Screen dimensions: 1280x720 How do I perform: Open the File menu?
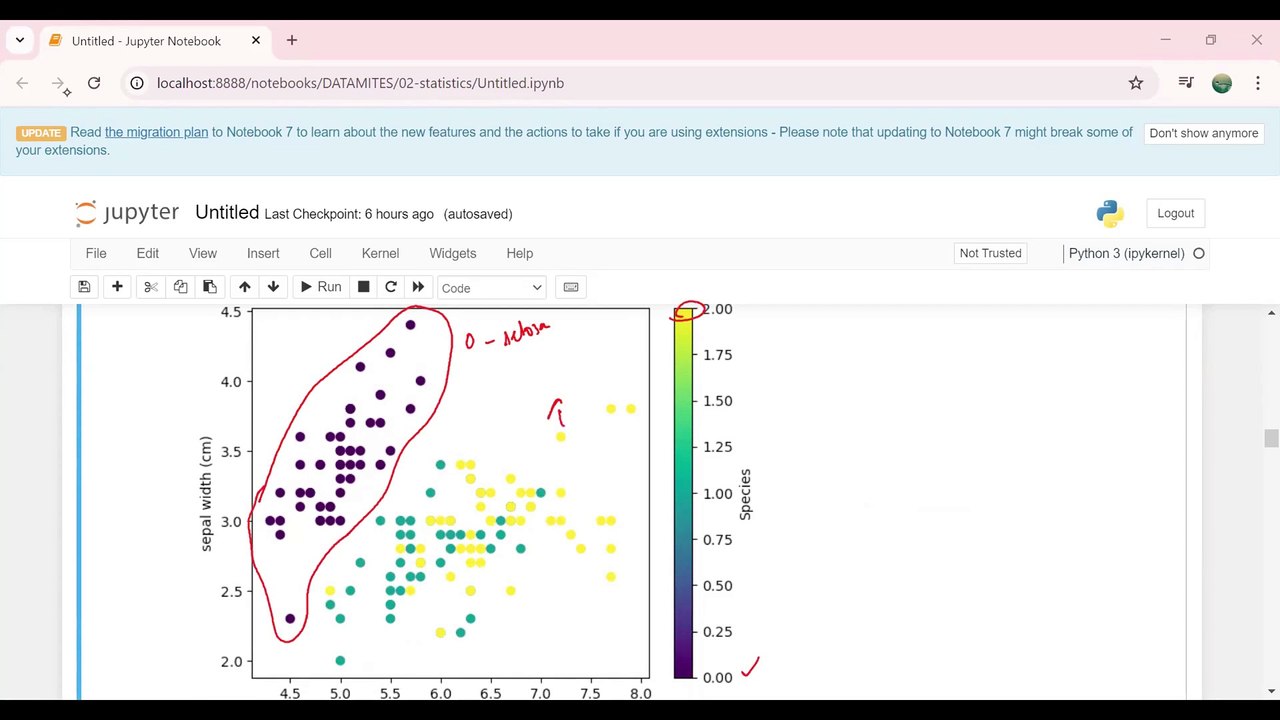tap(96, 253)
